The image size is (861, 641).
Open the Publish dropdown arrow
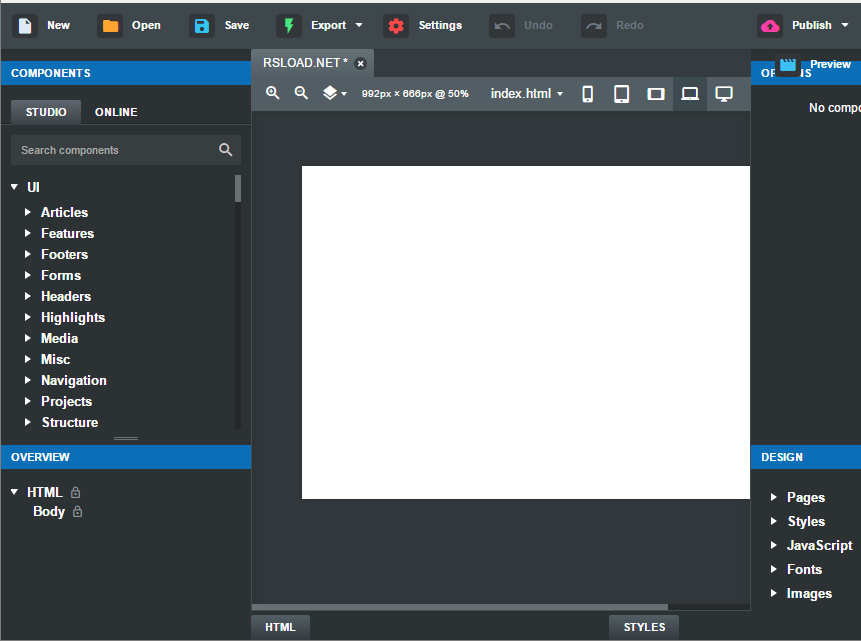pos(845,25)
